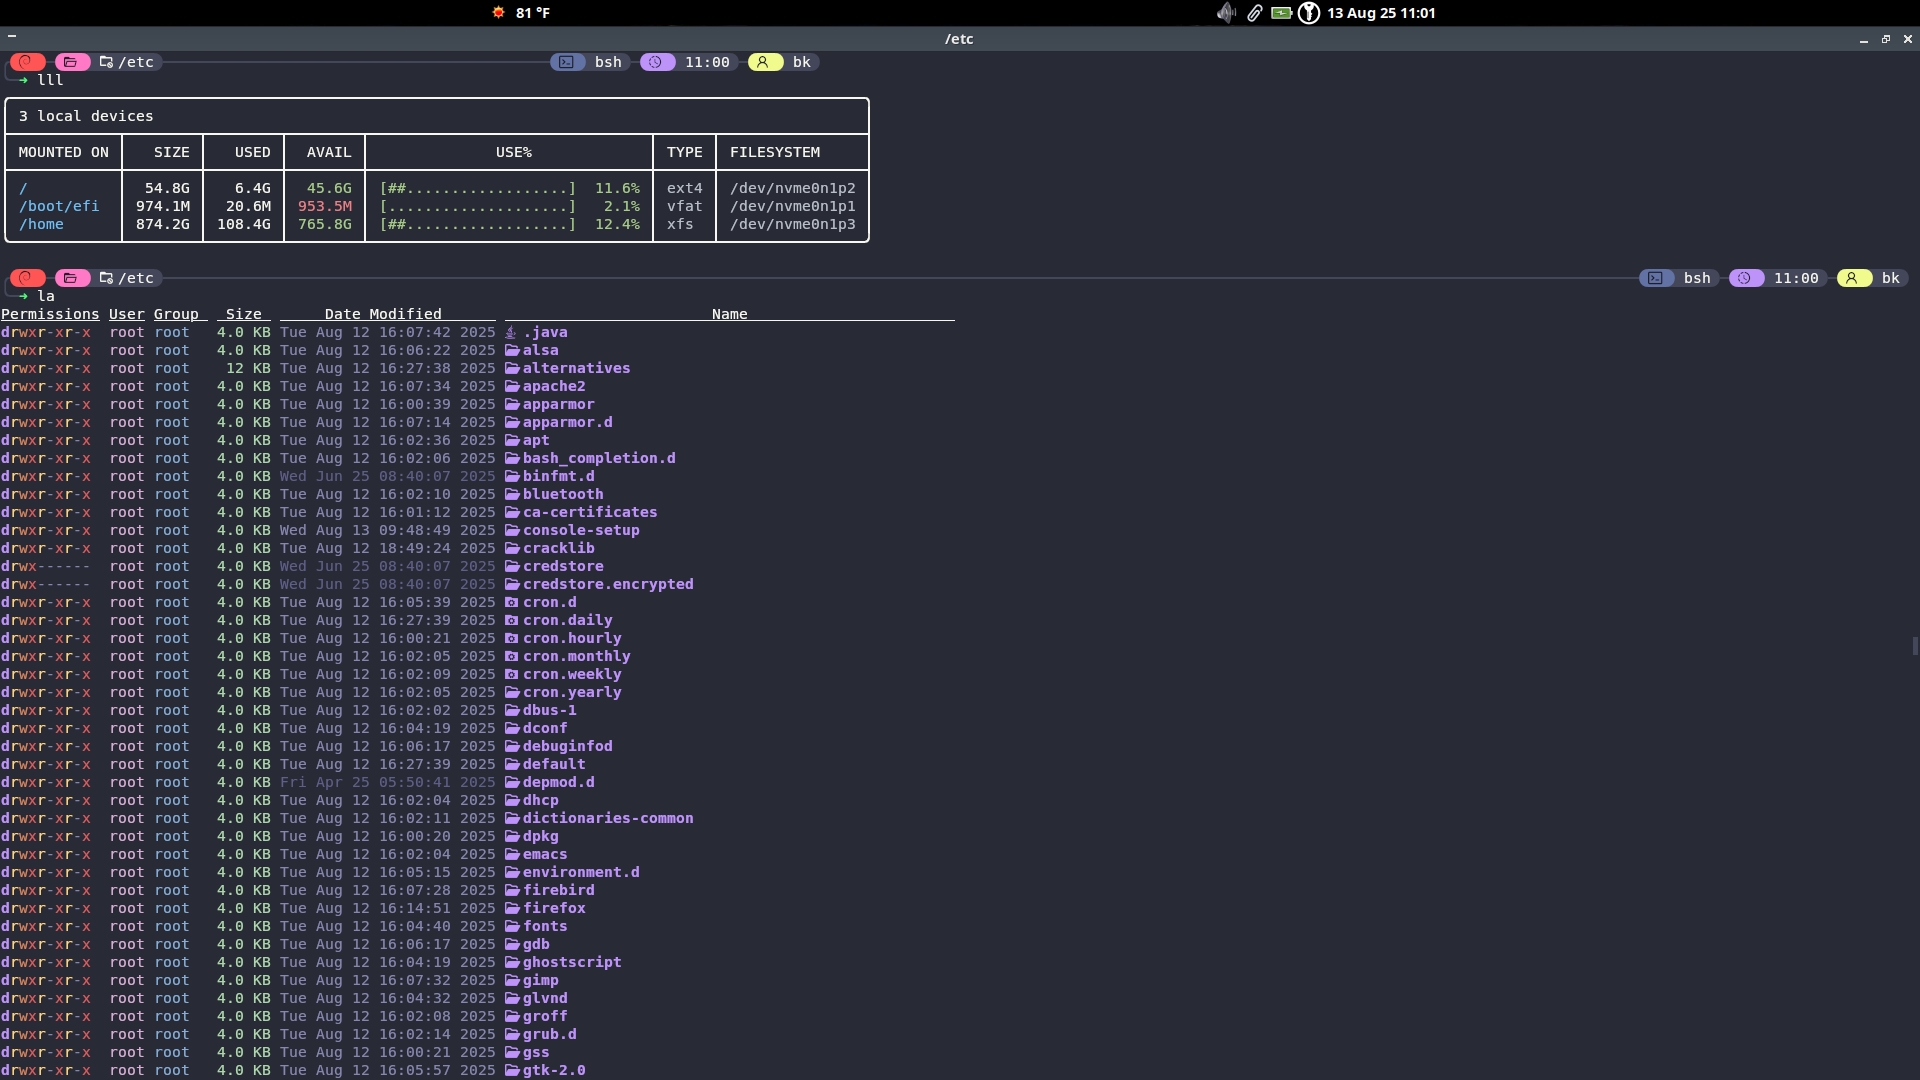Click the terminal scrollbar handle on right edge
This screenshot has height=1080, width=1920.
1914,646
